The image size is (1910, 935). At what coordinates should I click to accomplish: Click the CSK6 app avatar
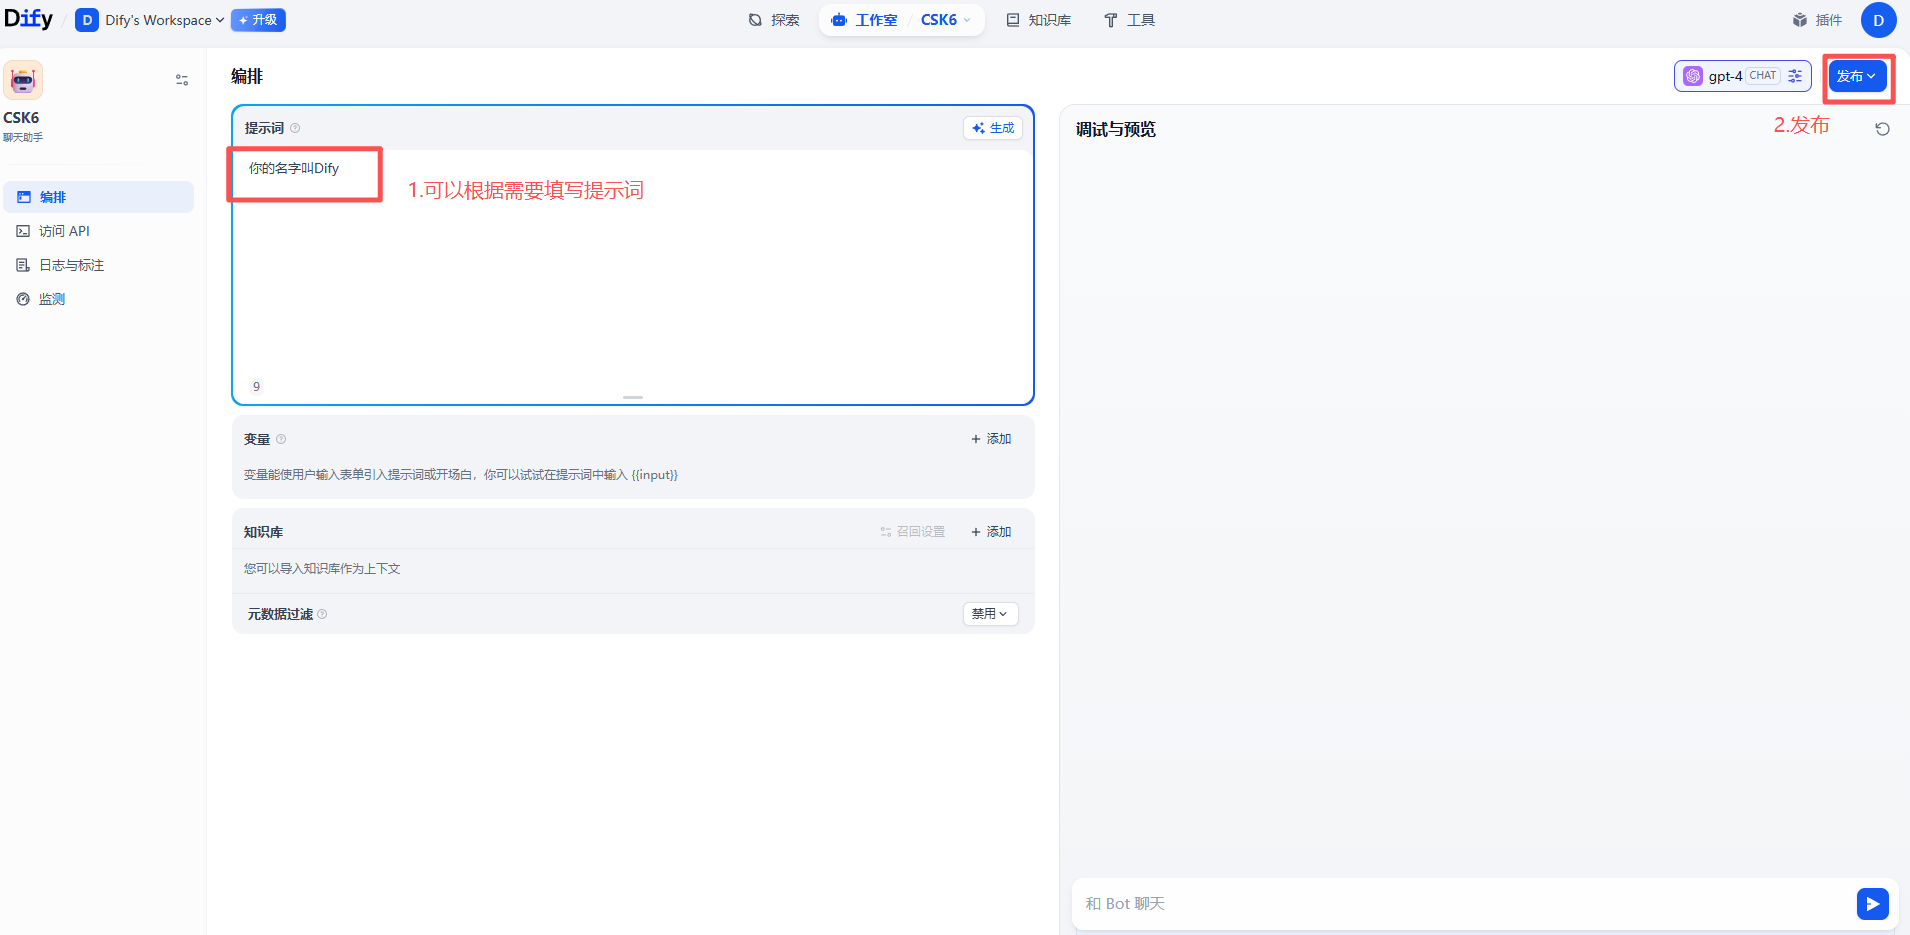pyautogui.click(x=22, y=79)
